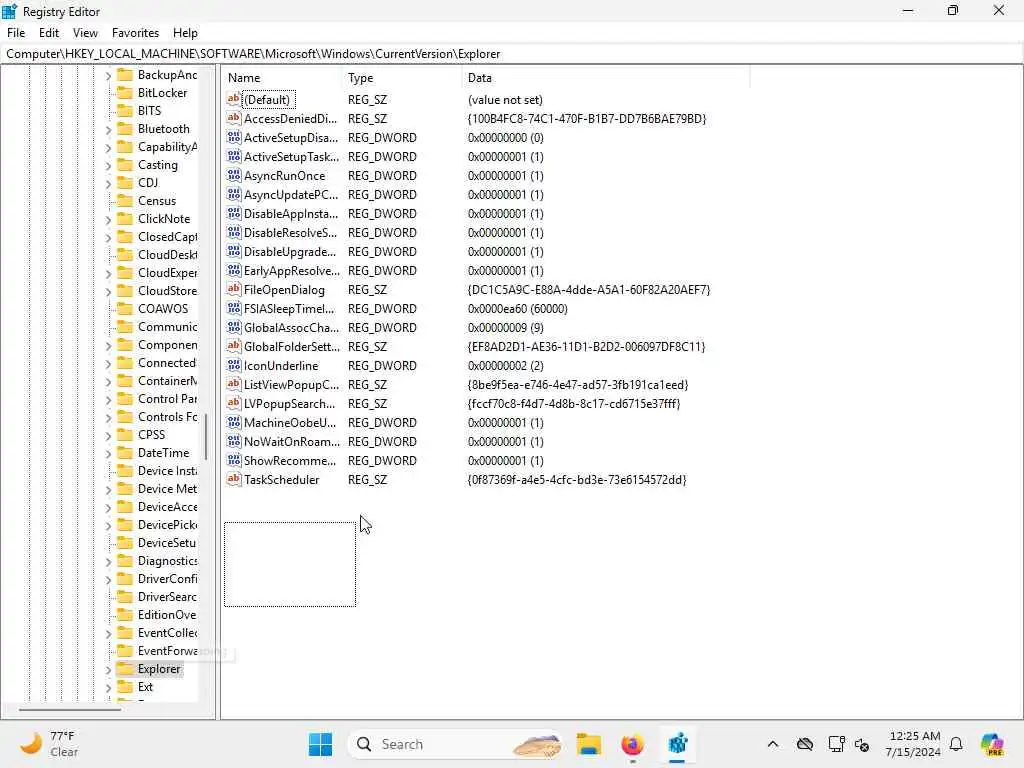Select the string icon of AccessDeniedDi... value
Viewport: 1024px width, 768px height.
(234, 118)
